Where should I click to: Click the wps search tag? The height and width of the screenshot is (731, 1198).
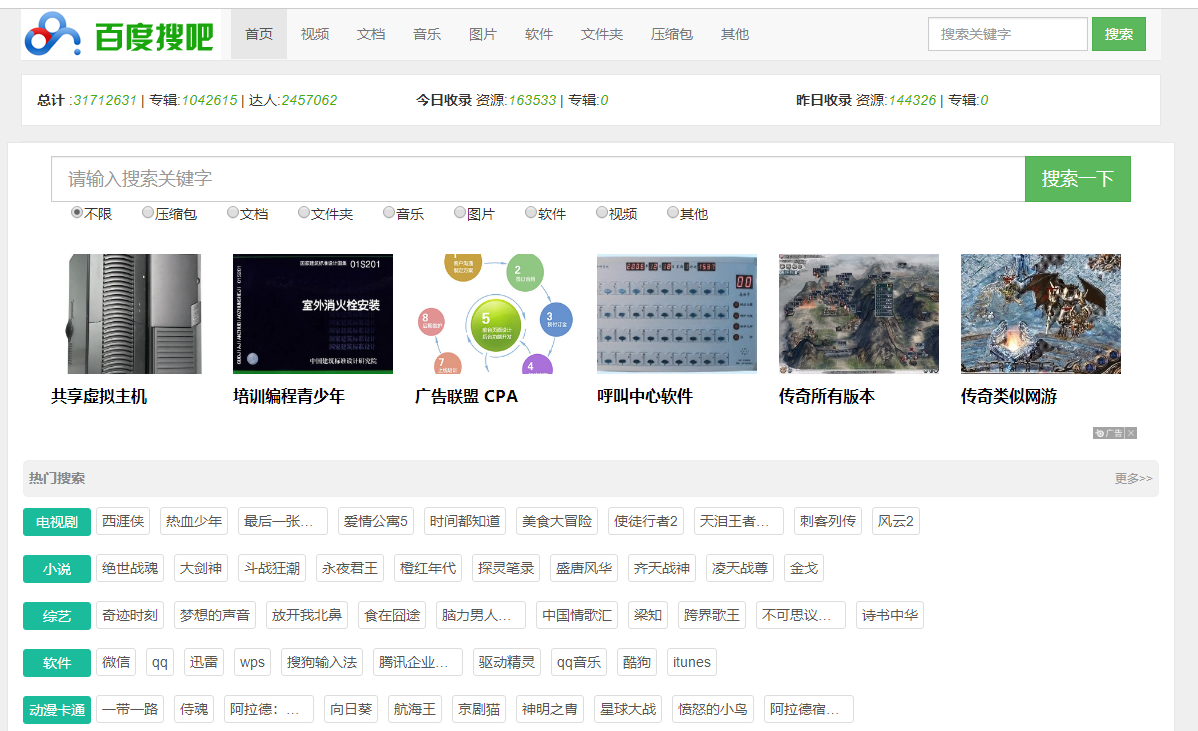252,662
